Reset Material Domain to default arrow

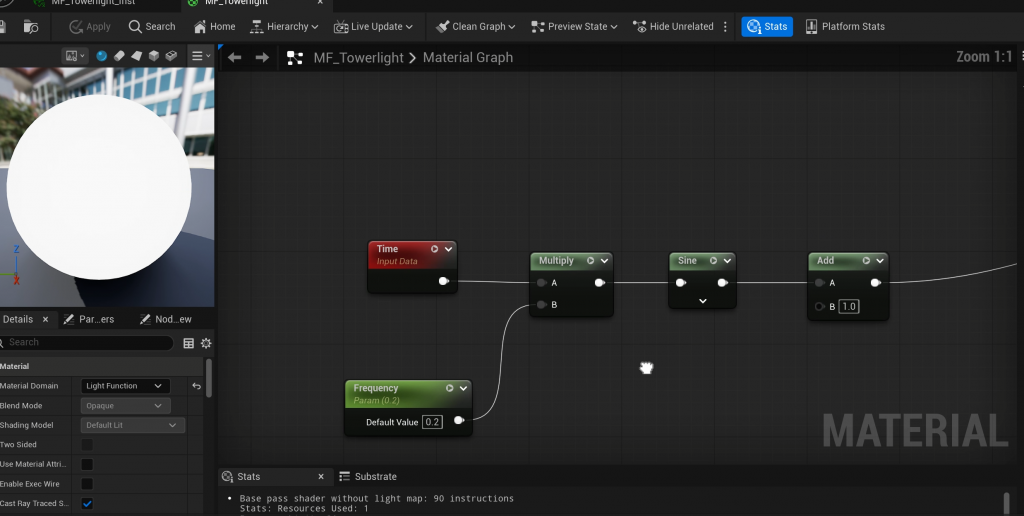(x=197, y=386)
